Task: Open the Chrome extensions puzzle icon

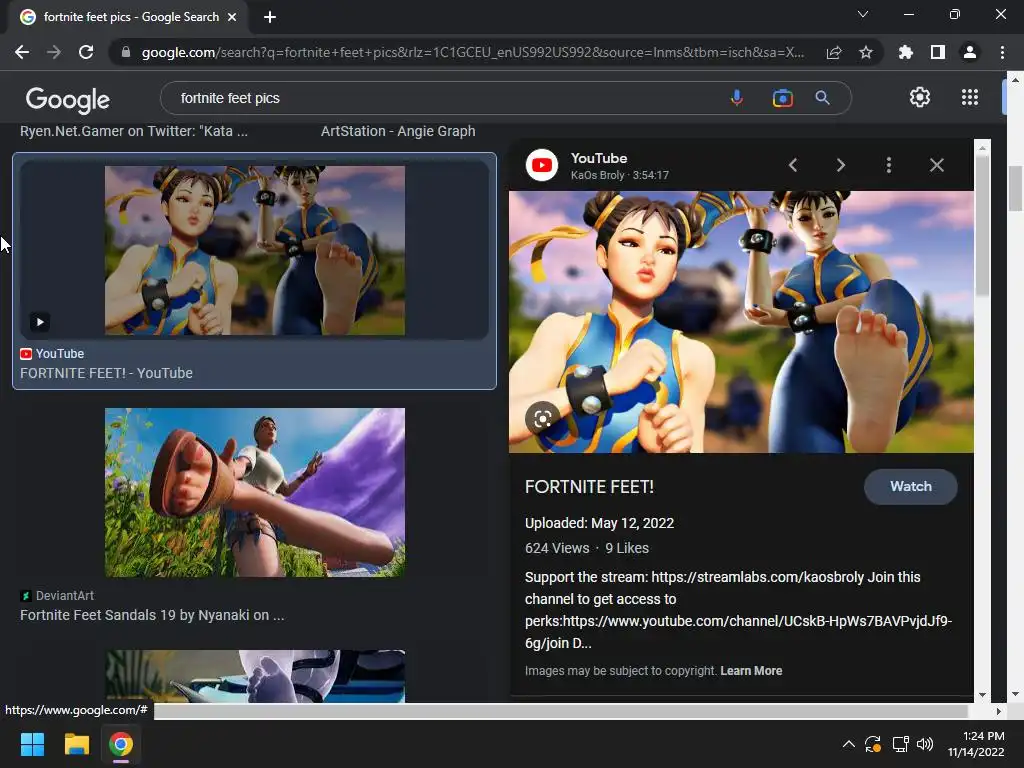Action: point(906,52)
